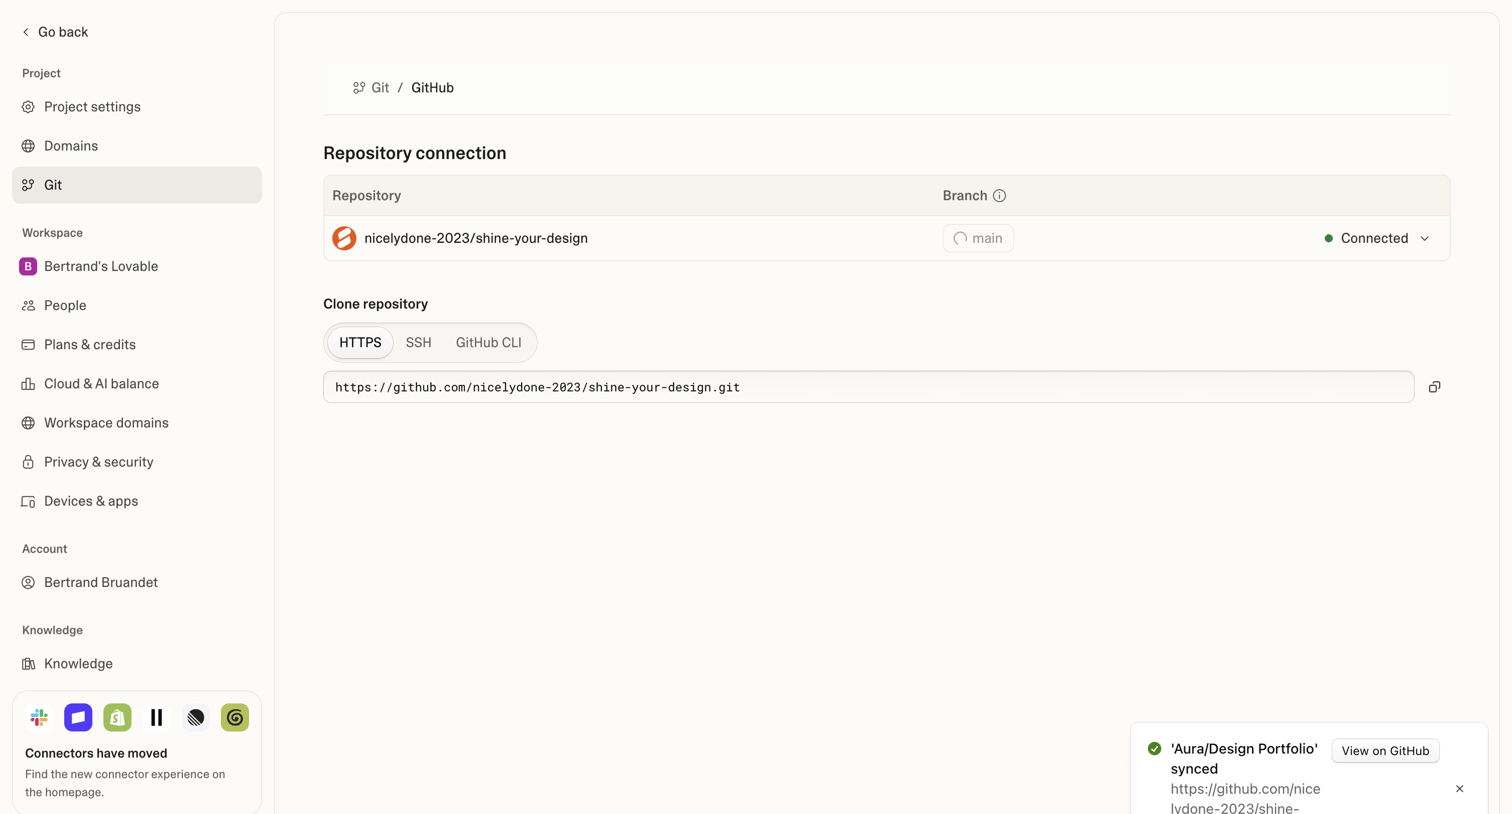Click the View on GitHub button
Viewport: 1512px width, 814px height.
click(1385, 751)
